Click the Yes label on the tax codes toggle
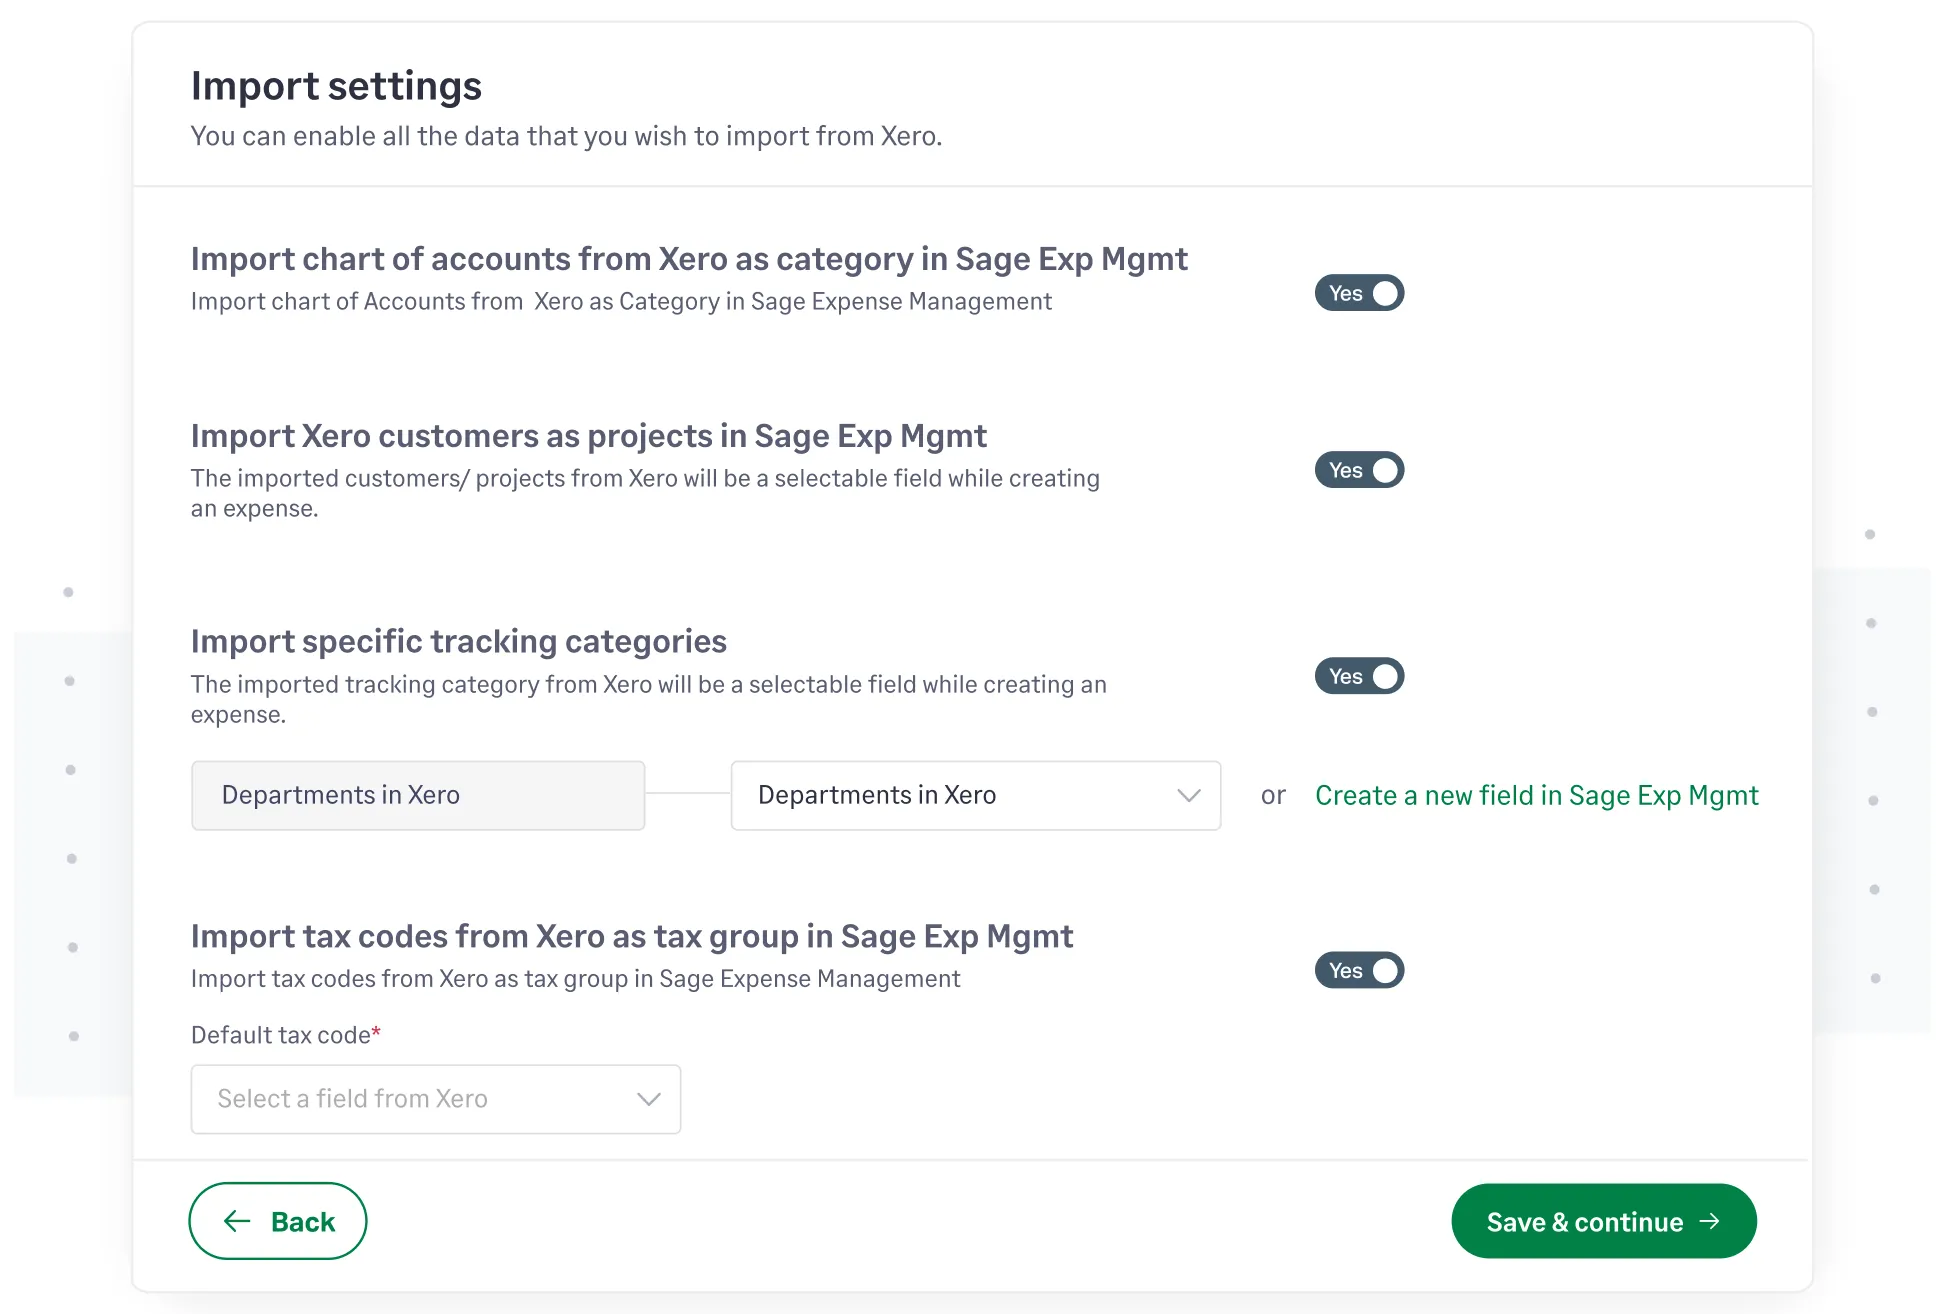 click(1345, 970)
